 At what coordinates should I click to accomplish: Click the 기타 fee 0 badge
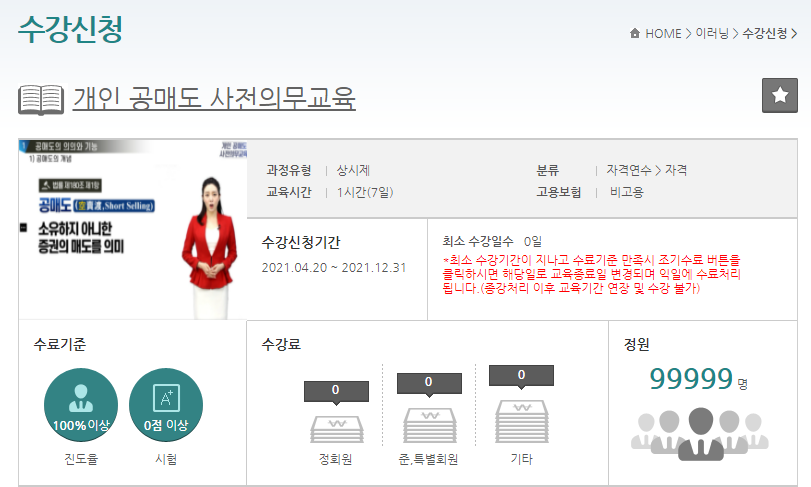(x=521, y=375)
